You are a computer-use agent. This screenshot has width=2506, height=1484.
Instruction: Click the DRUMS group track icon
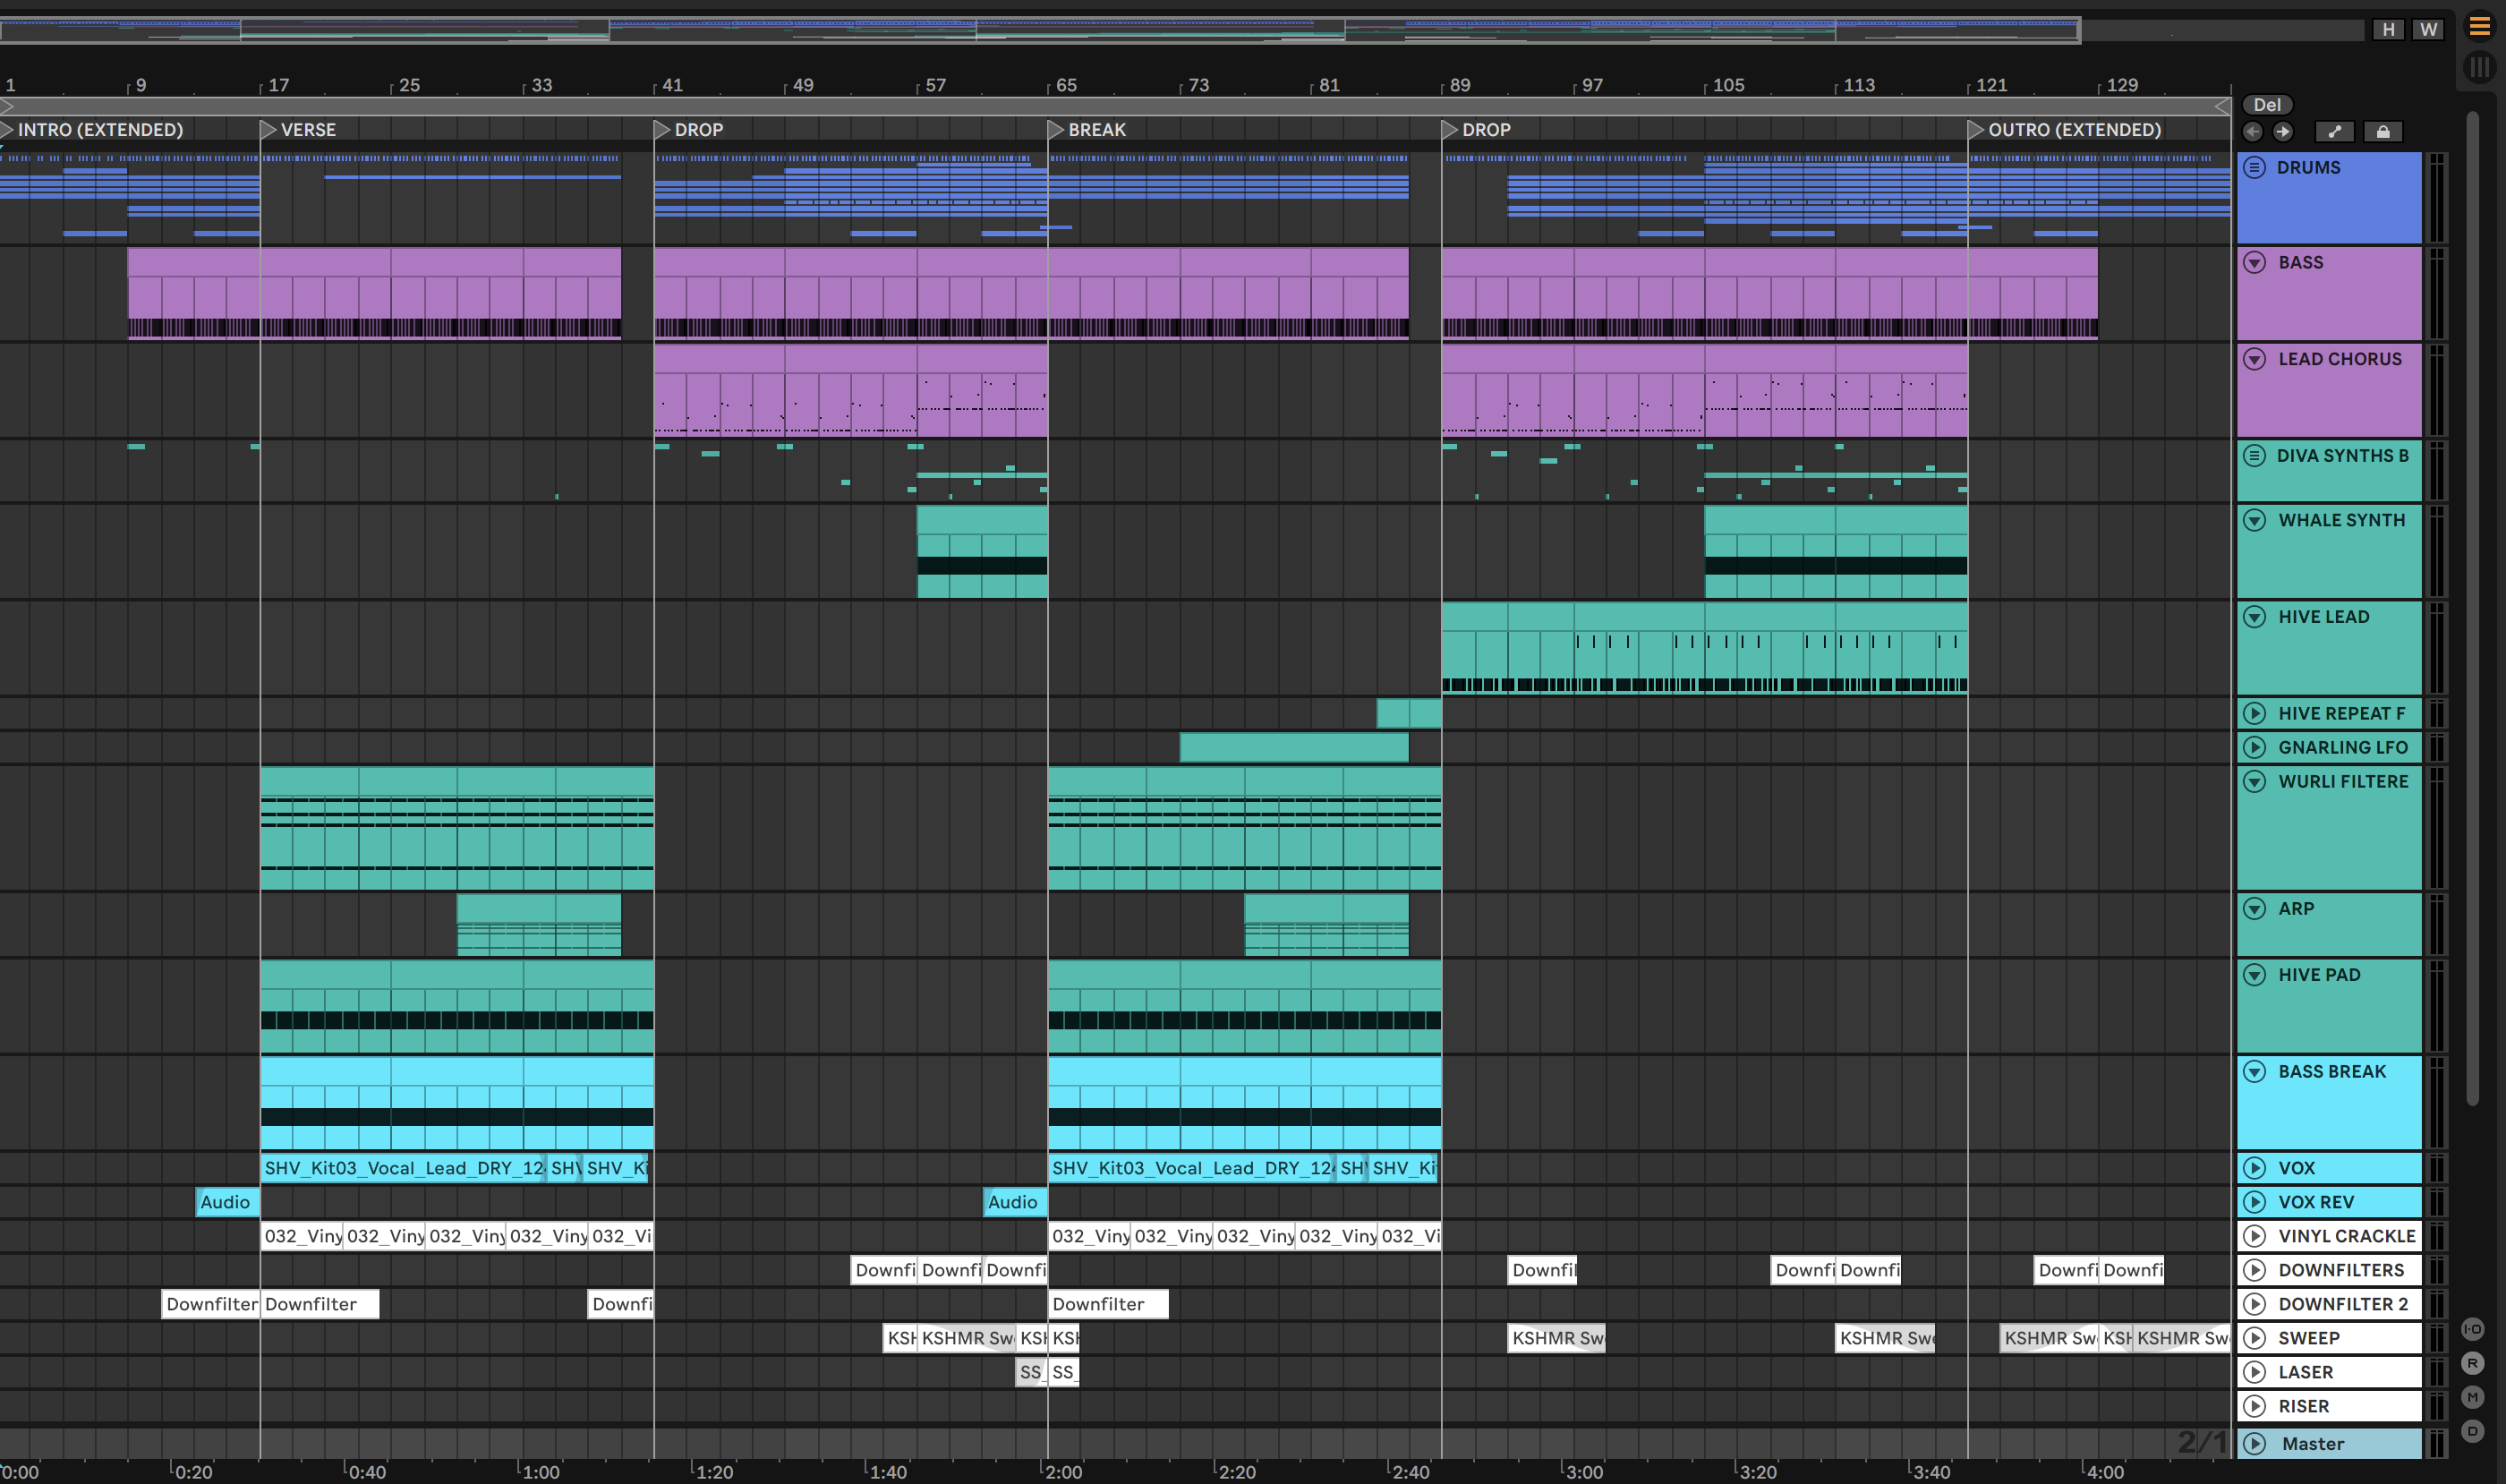[x=2254, y=168]
